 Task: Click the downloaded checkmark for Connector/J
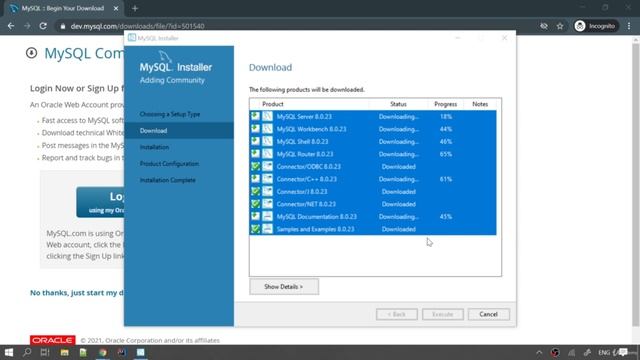pos(255,191)
